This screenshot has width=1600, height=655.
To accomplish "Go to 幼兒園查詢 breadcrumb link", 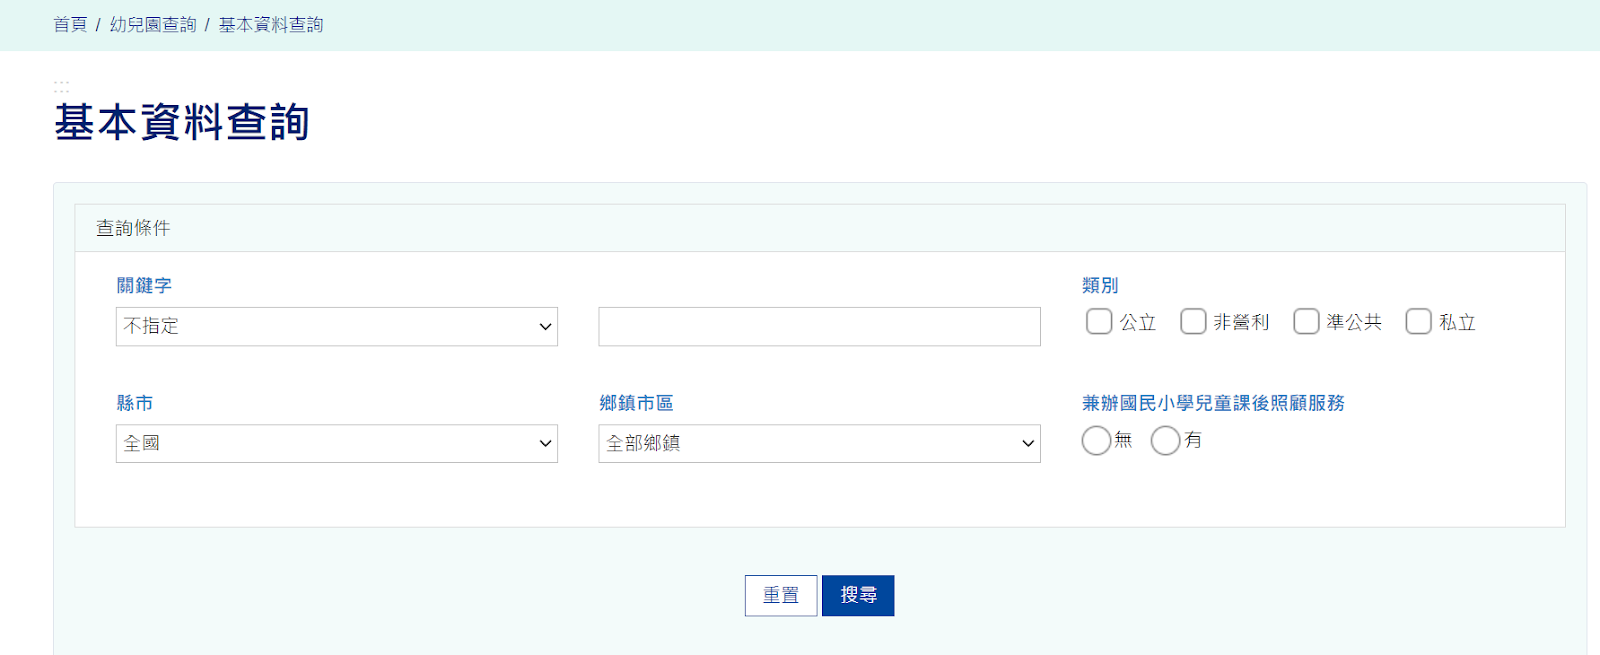I will click(153, 25).
